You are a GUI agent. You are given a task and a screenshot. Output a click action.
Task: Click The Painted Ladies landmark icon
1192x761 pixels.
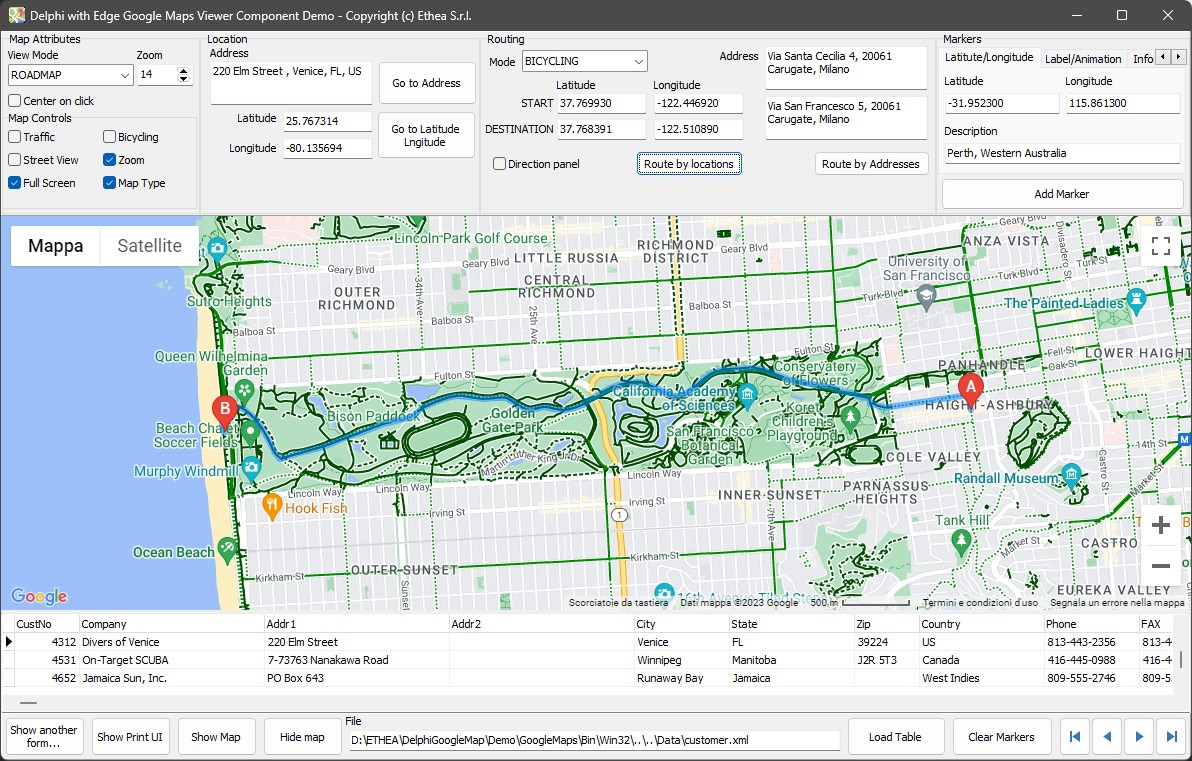(x=1137, y=301)
